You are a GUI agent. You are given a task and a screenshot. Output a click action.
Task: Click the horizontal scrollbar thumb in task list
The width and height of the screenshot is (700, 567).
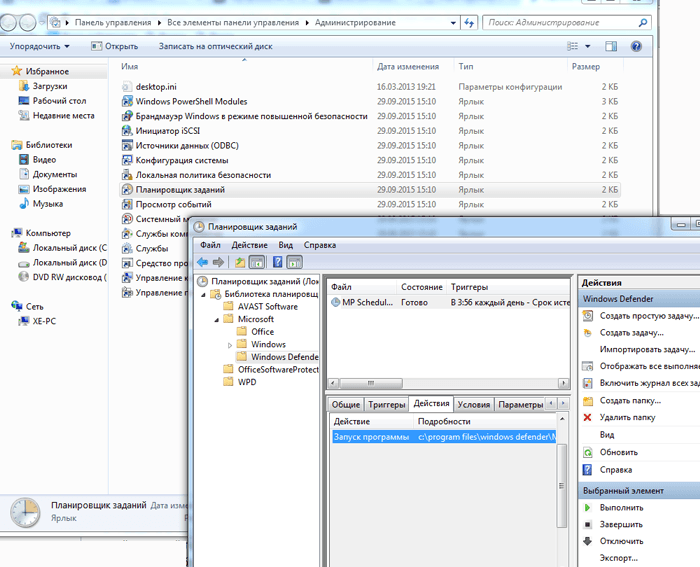(x=371, y=383)
